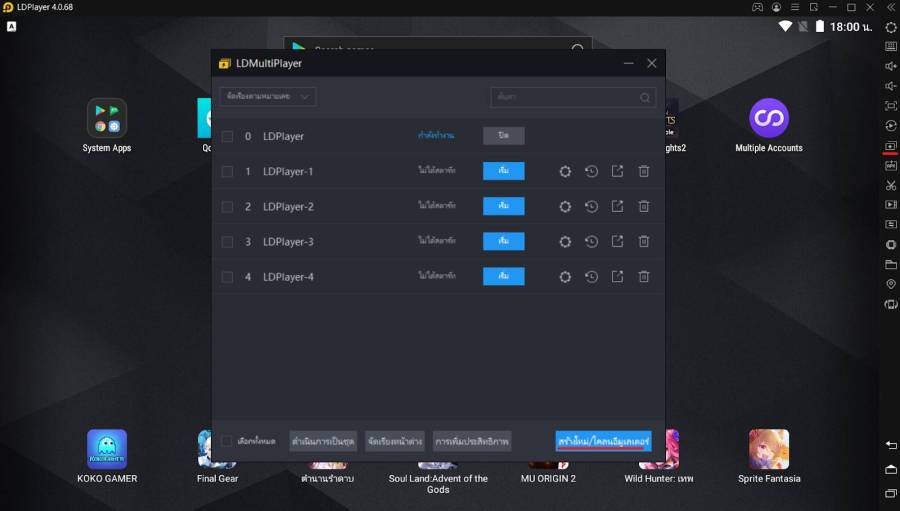
Task: Delete the LDPlayer-1 instance
Action: (x=644, y=171)
